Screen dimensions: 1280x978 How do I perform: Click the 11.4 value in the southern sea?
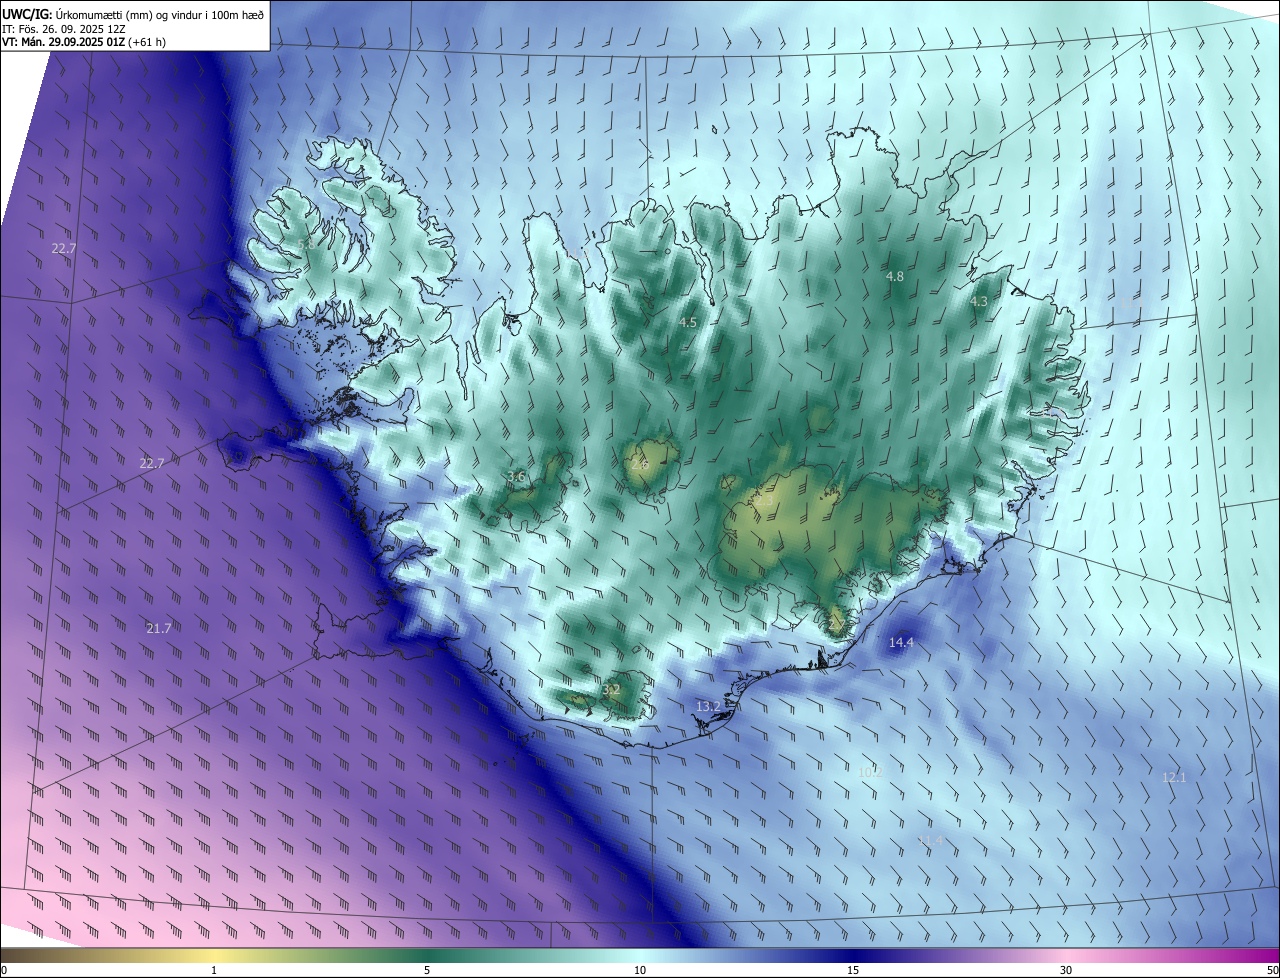[930, 841]
